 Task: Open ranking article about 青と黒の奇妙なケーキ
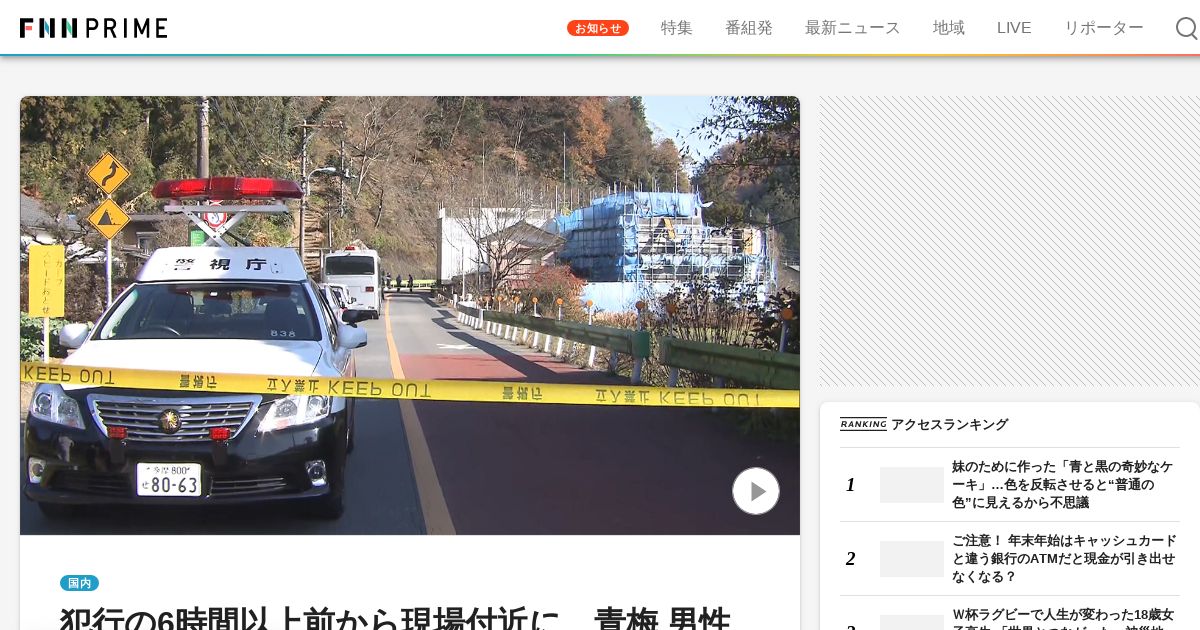pos(1062,485)
